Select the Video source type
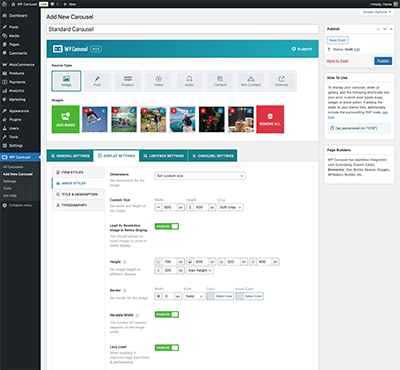The width and height of the screenshot is (400, 370). [159, 81]
